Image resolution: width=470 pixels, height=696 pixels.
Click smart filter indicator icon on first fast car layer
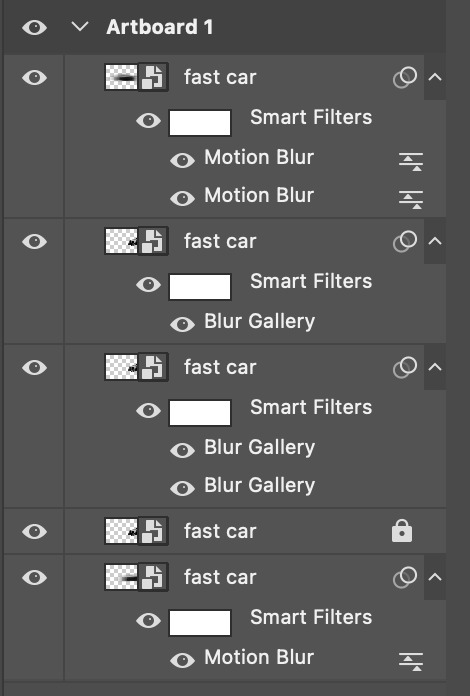tap(405, 78)
